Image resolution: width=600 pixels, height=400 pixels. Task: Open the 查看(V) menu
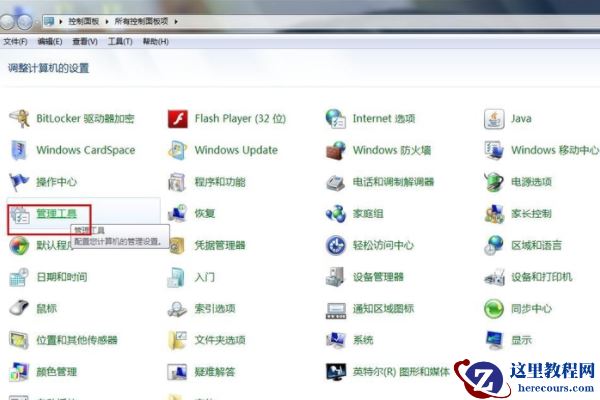tap(85, 41)
